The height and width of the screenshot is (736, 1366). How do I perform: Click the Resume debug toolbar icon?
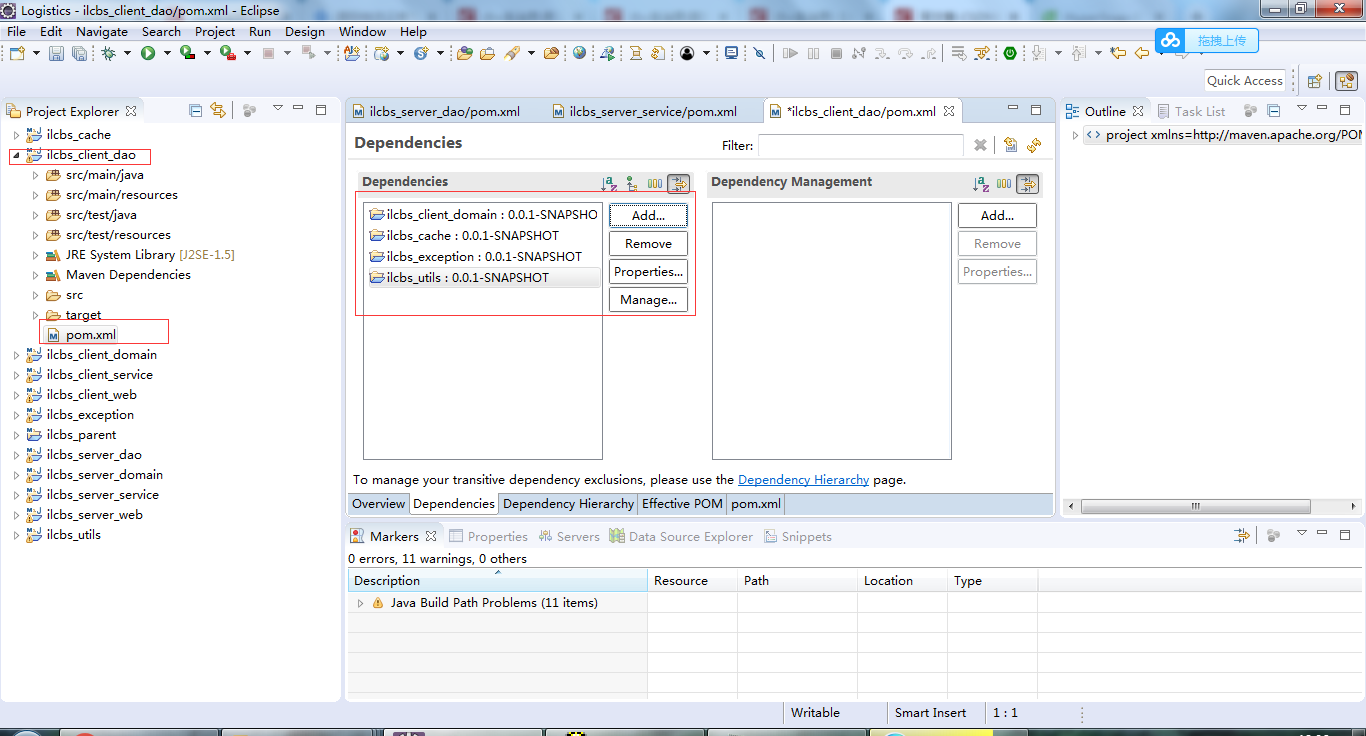point(790,53)
